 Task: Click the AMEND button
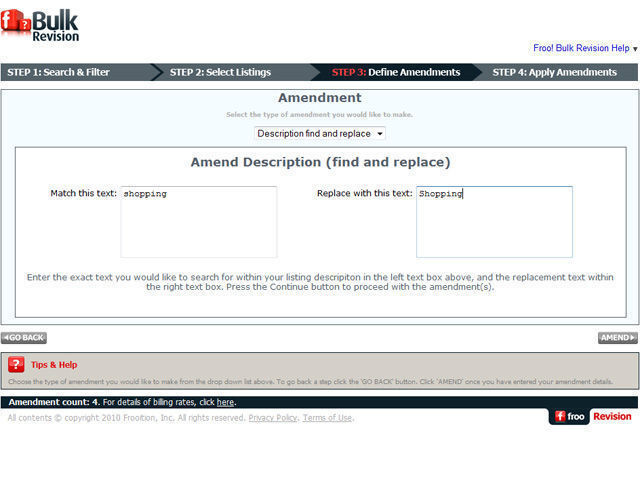[x=618, y=338]
